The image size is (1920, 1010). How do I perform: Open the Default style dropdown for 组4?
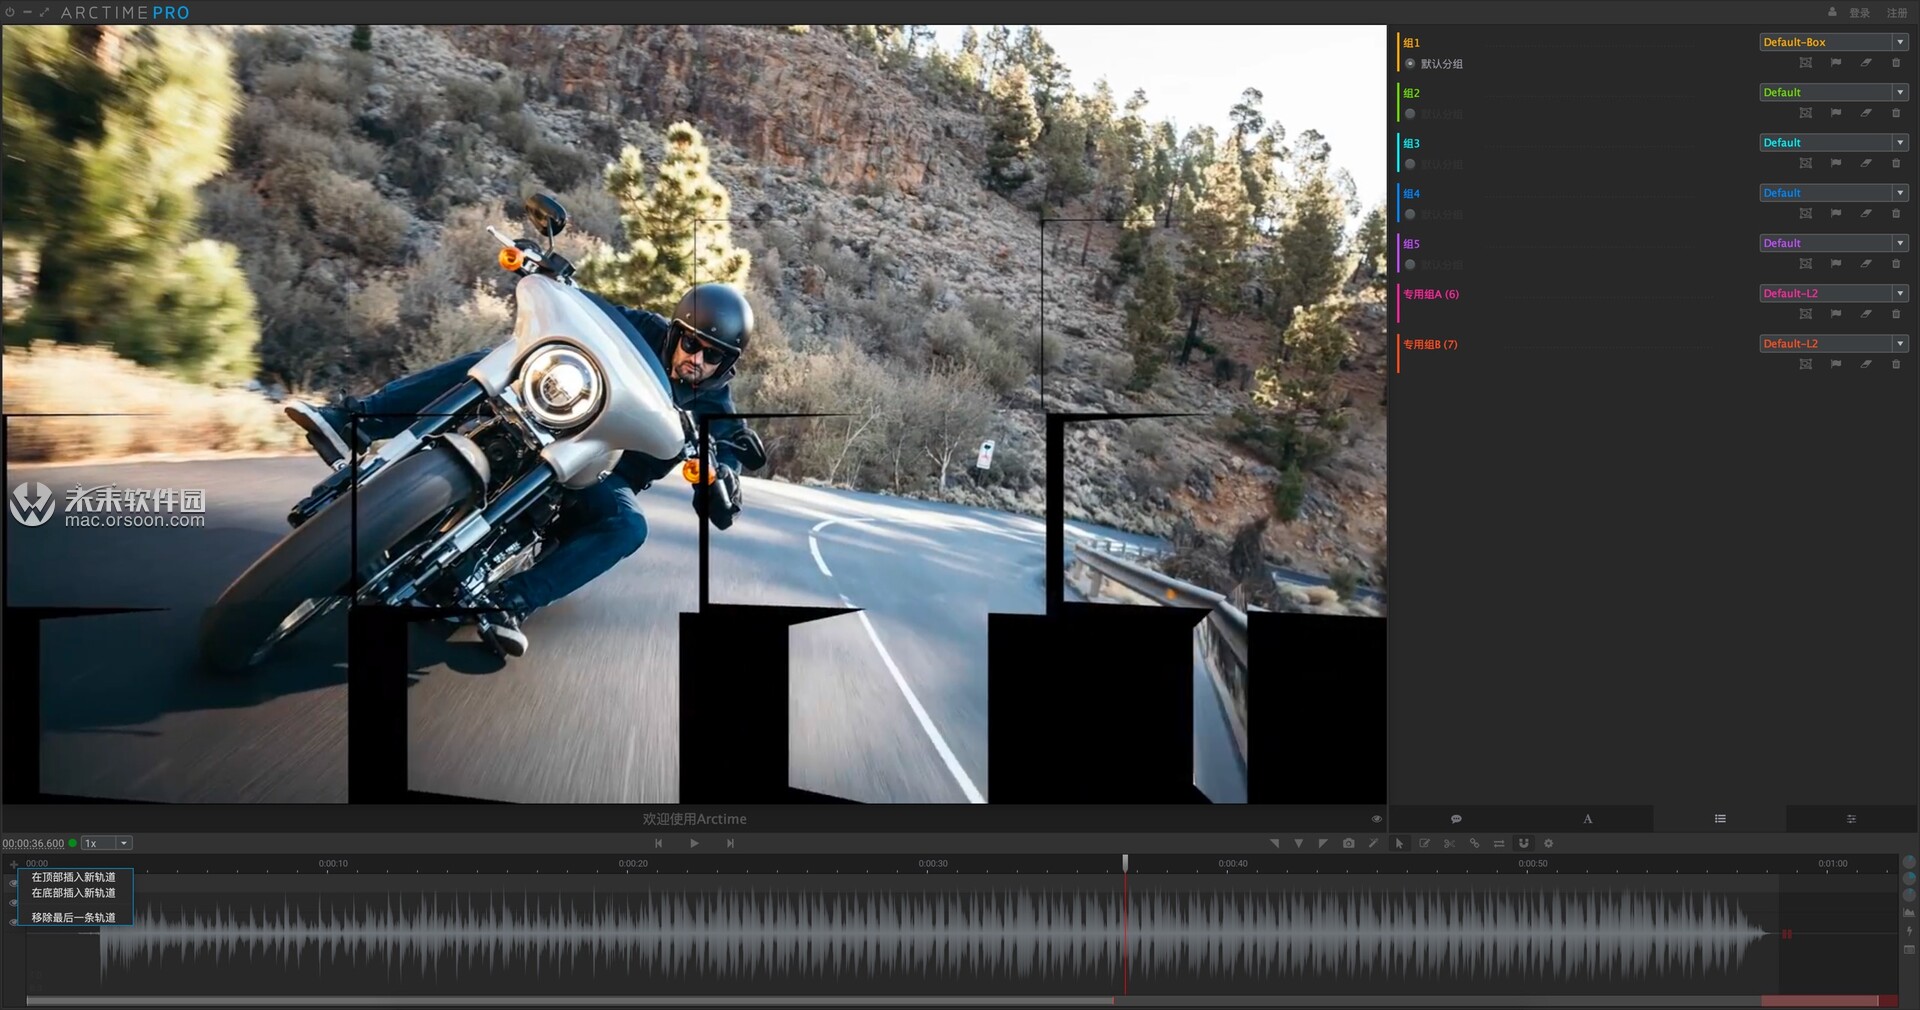[1834, 192]
